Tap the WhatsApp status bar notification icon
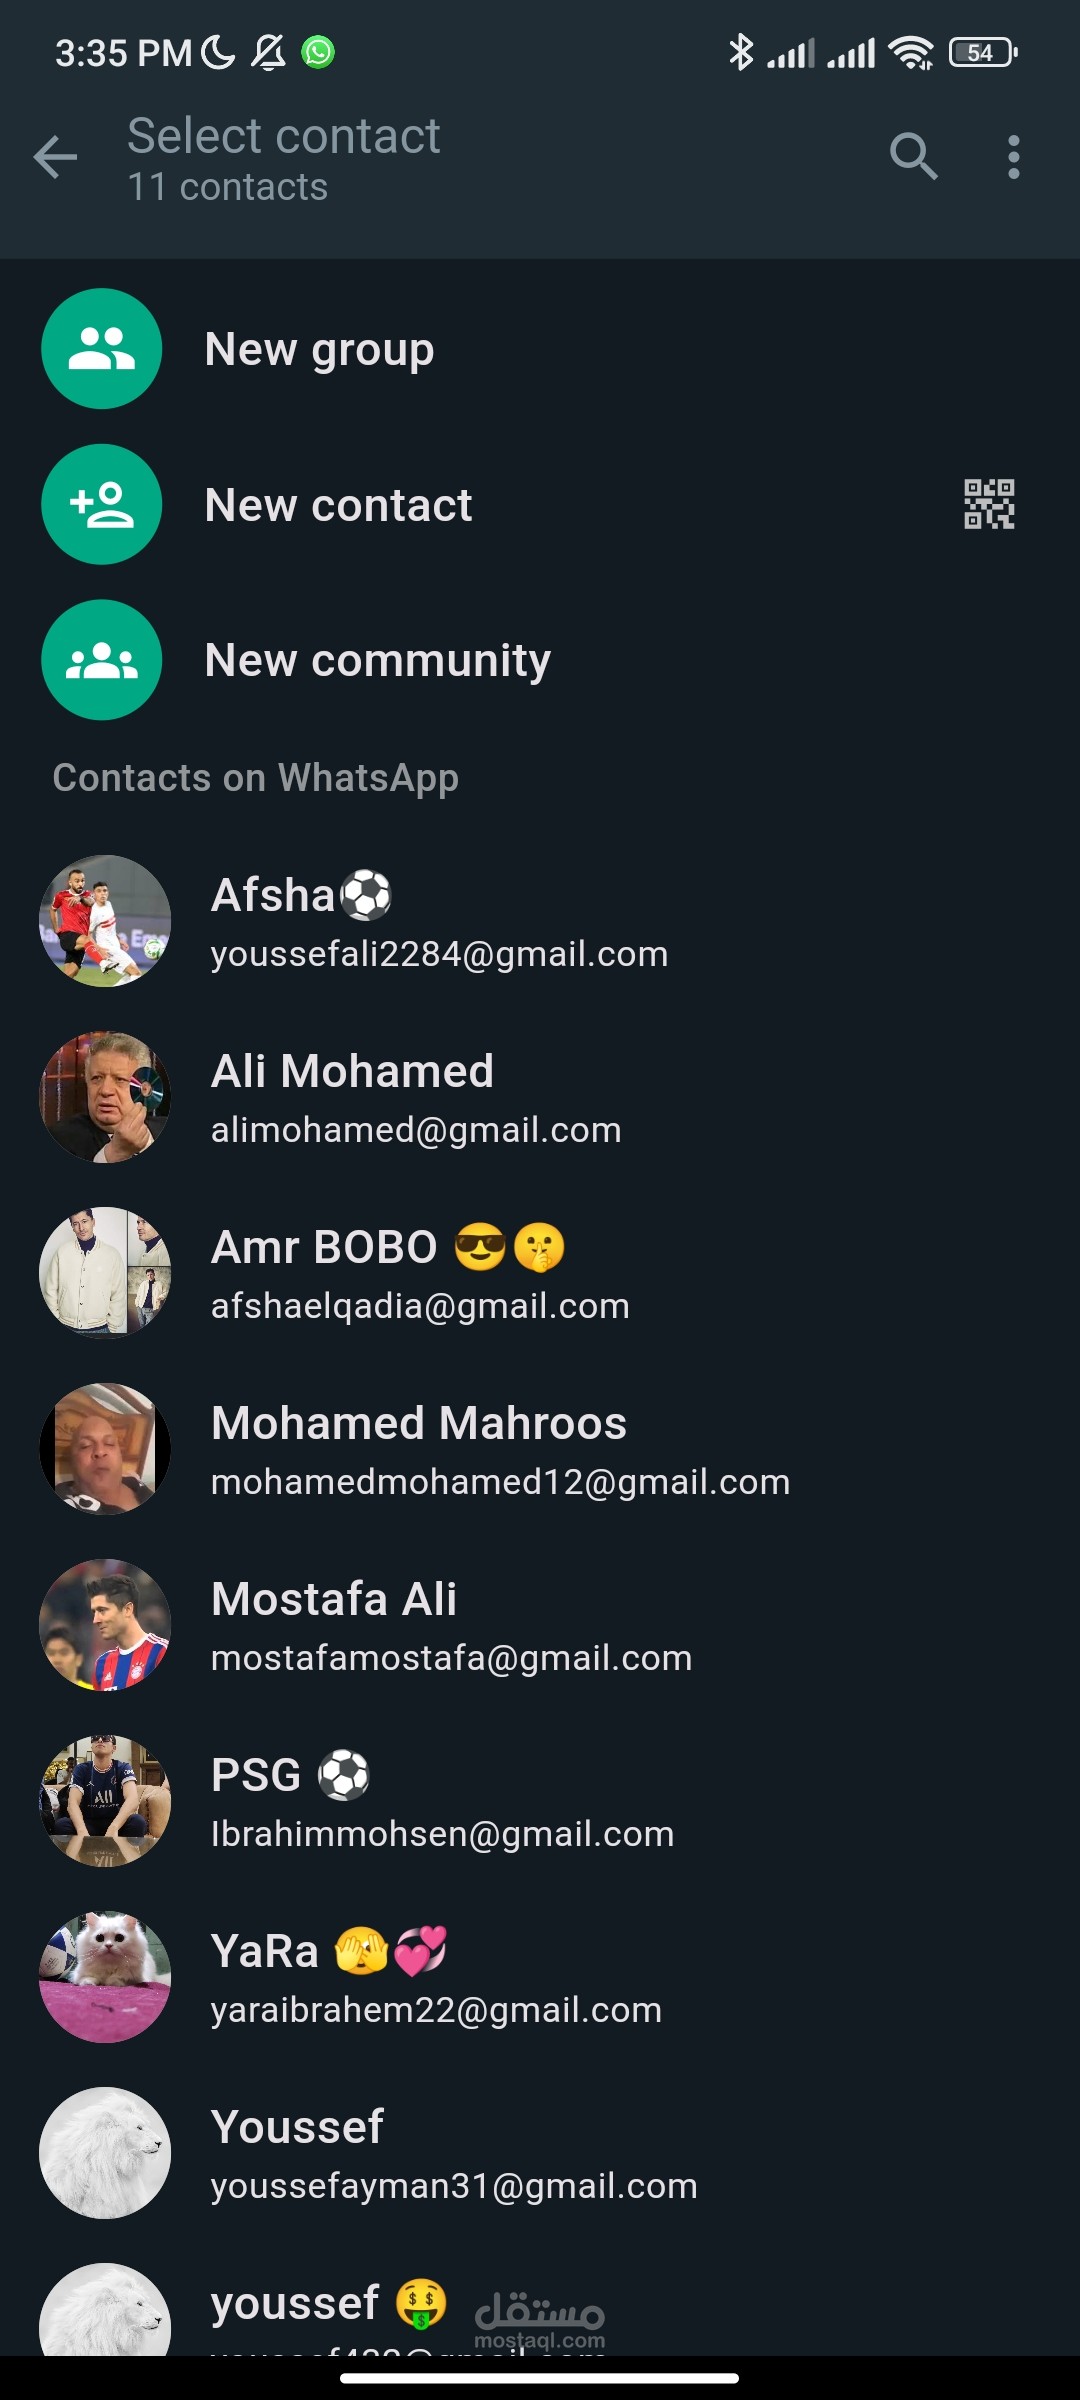 point(318,52)
